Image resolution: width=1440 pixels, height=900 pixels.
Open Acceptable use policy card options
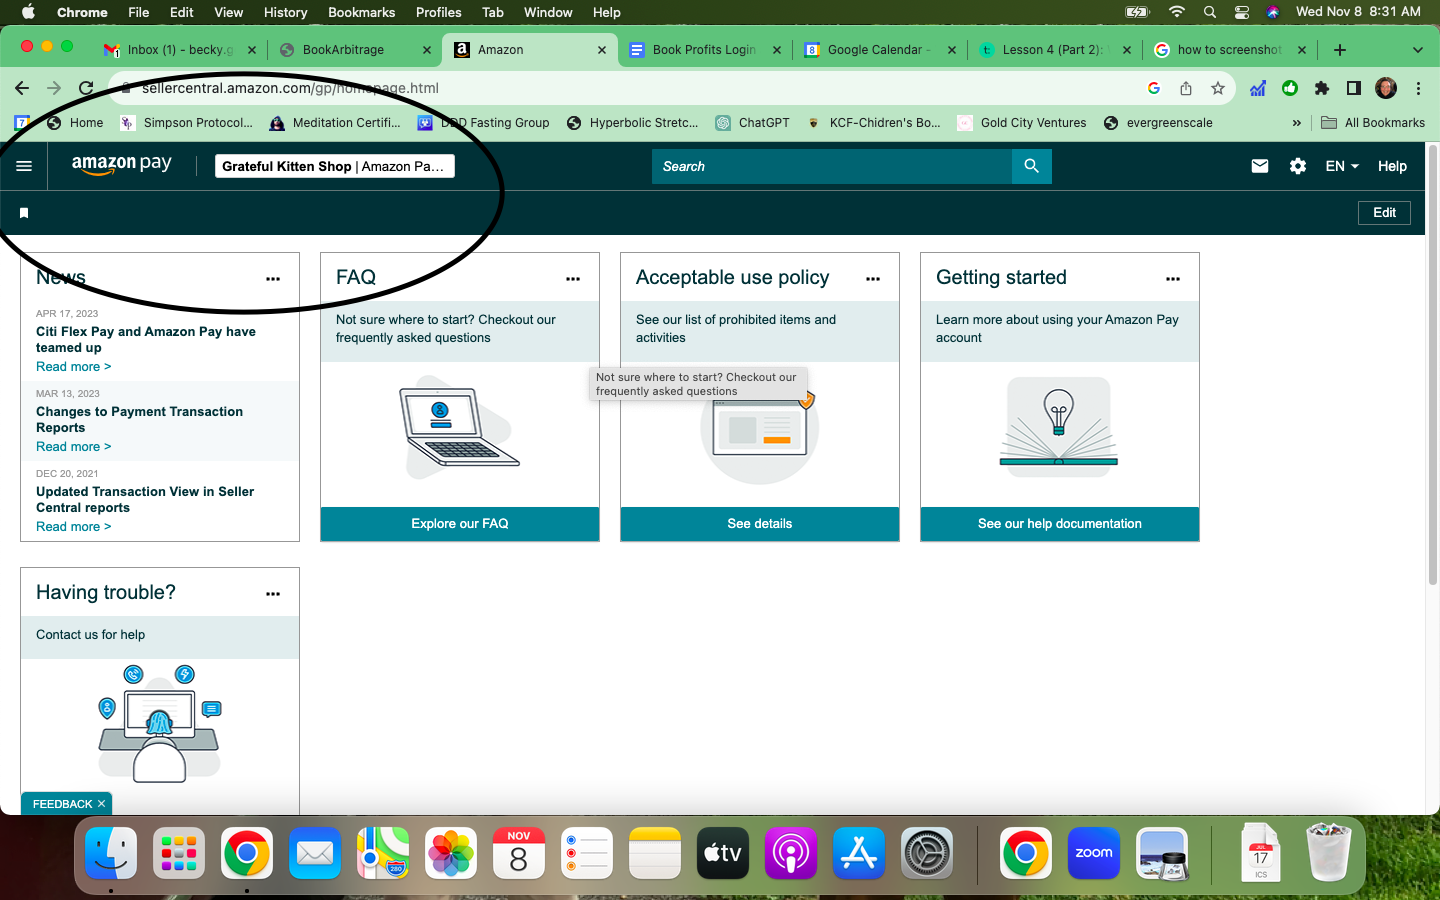coord(873,279)
